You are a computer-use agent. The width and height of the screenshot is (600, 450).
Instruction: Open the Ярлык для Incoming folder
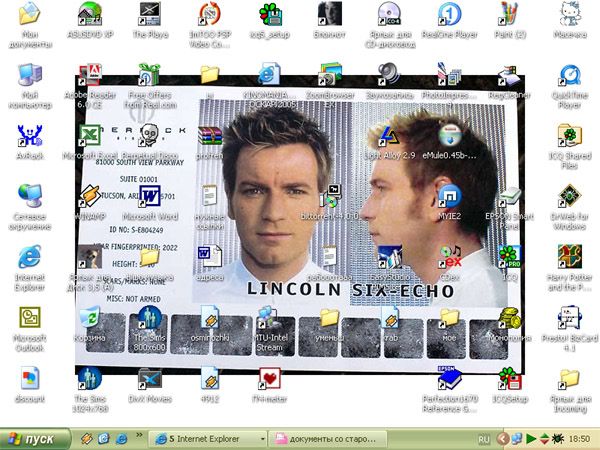(570, 378)
